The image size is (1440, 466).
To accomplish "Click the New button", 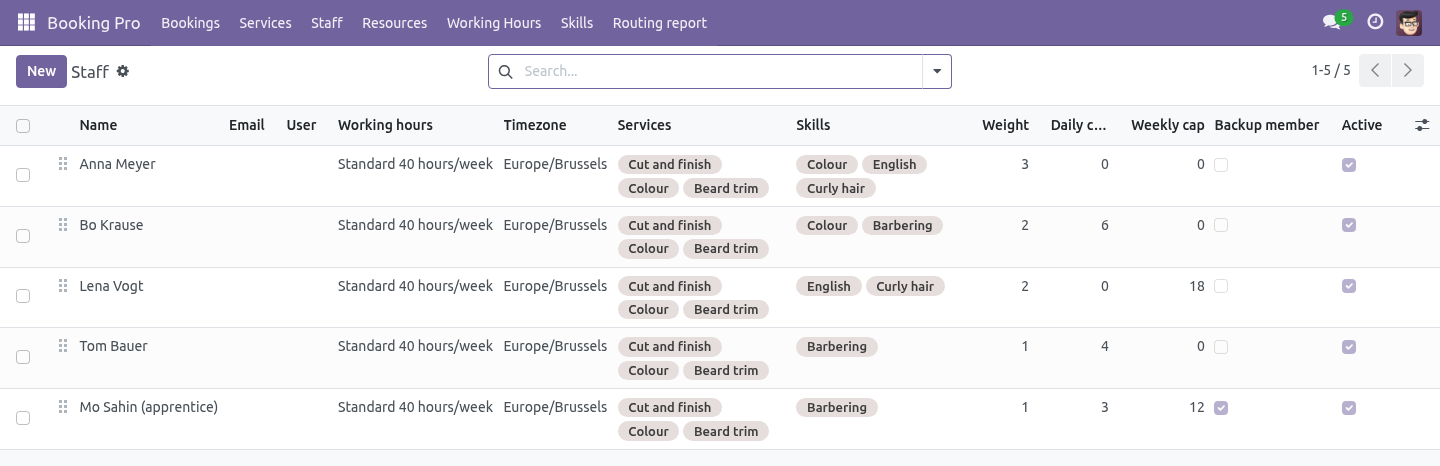I will [x=41, y=71].
